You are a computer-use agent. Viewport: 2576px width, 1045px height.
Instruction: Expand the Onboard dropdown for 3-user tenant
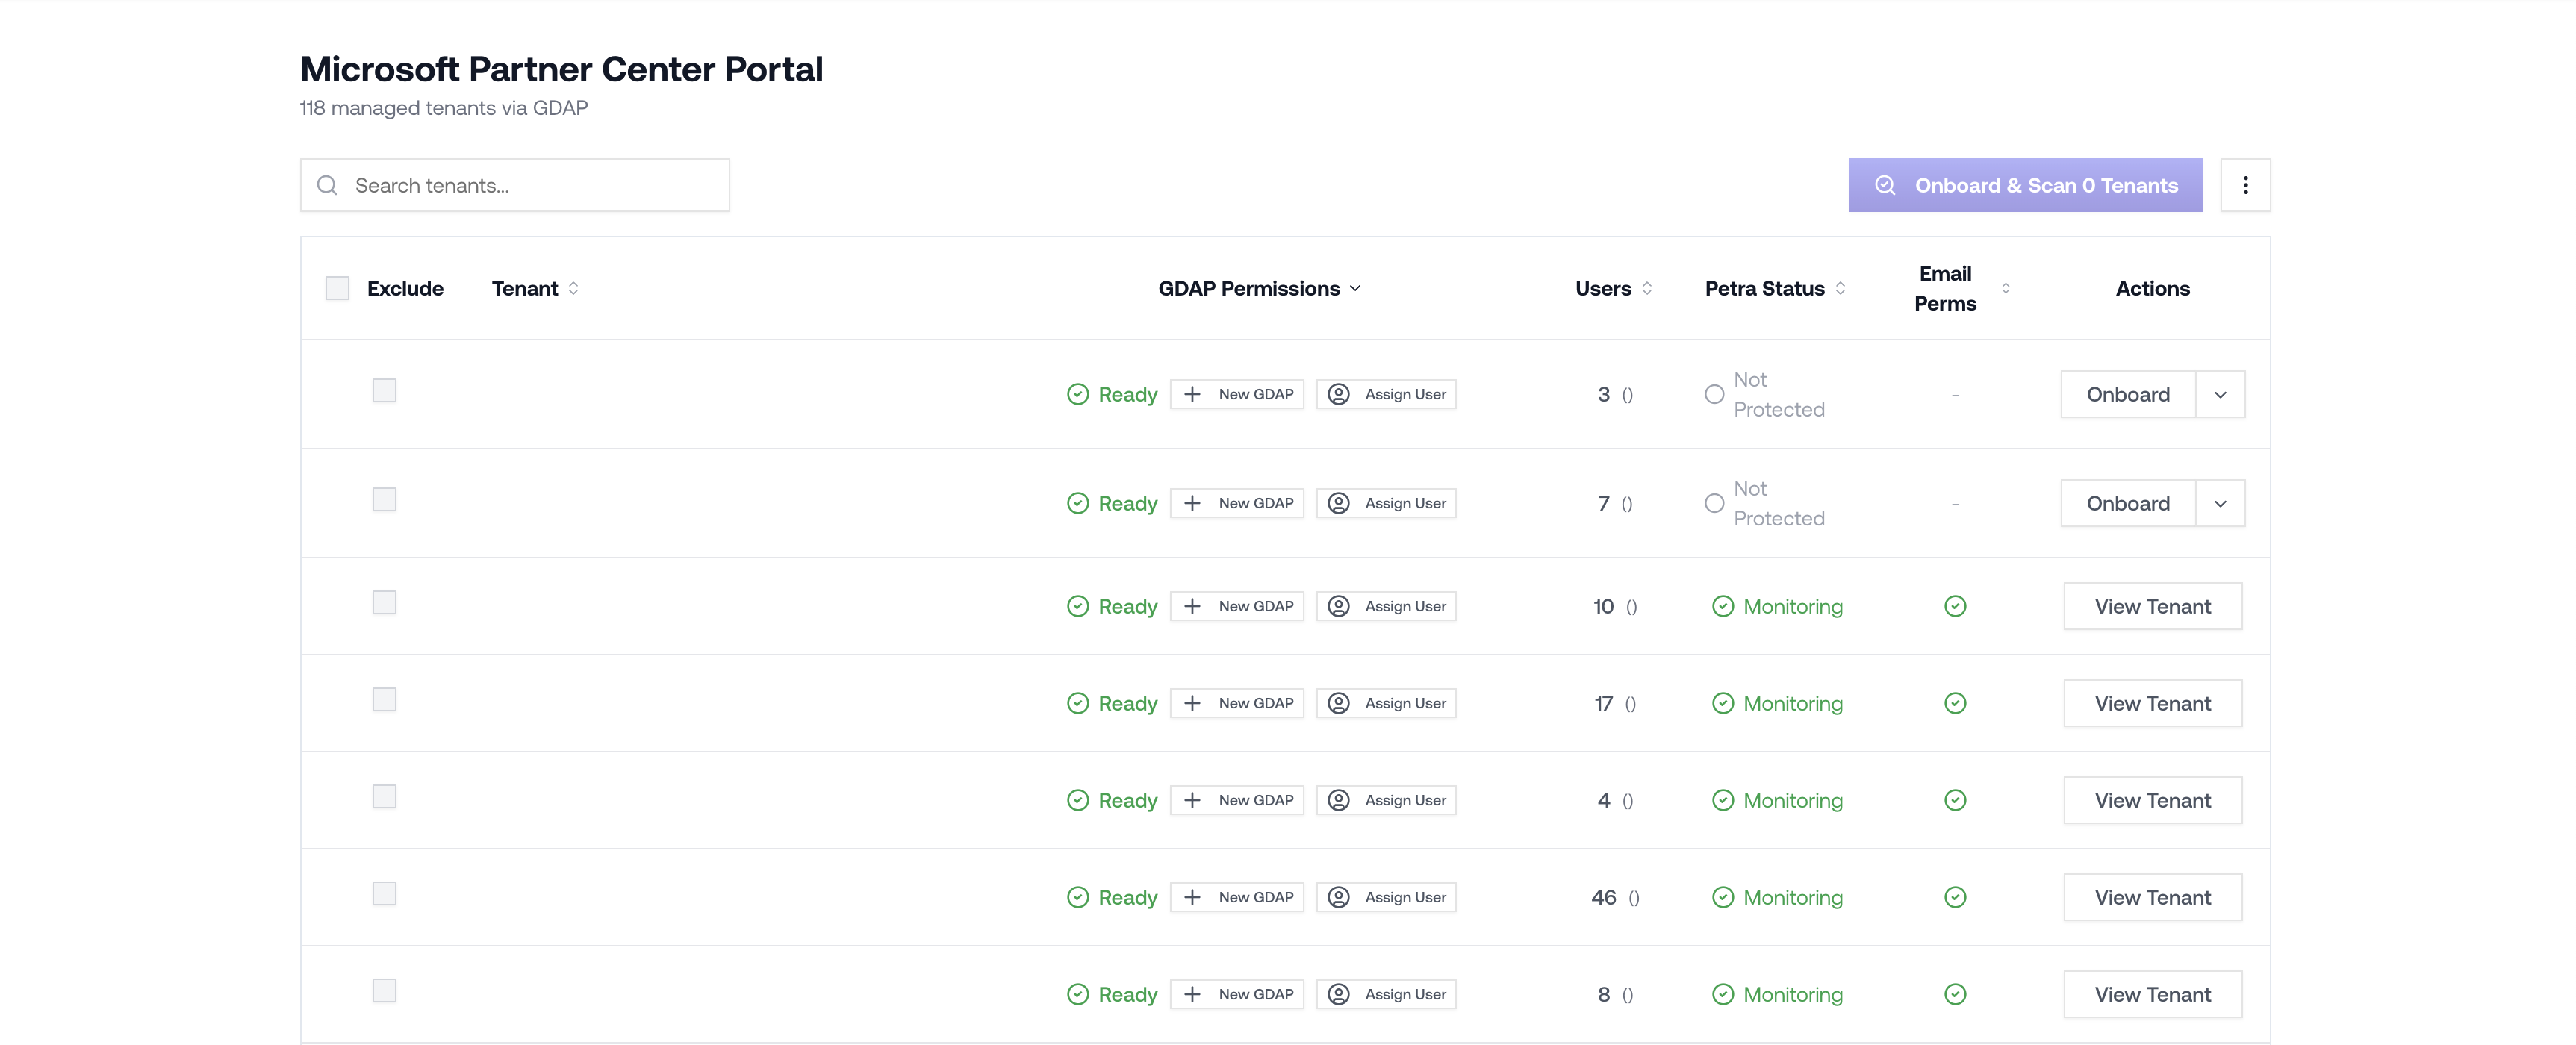(2220, 394)
